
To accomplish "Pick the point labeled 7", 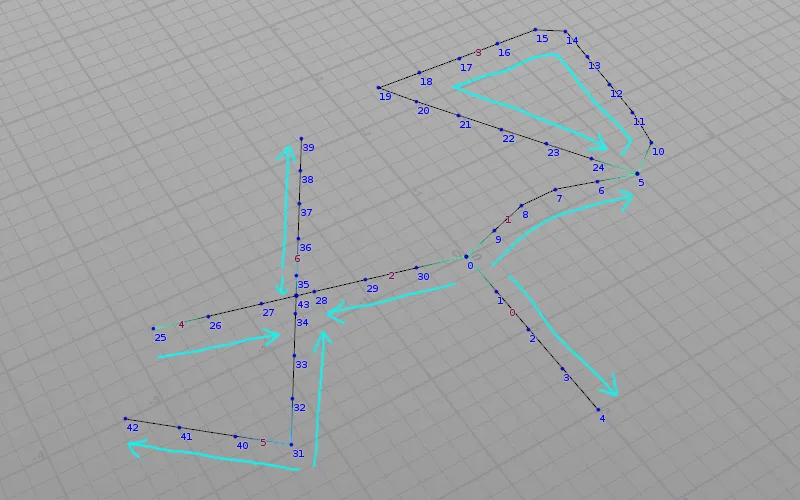I will pos(556,190).
